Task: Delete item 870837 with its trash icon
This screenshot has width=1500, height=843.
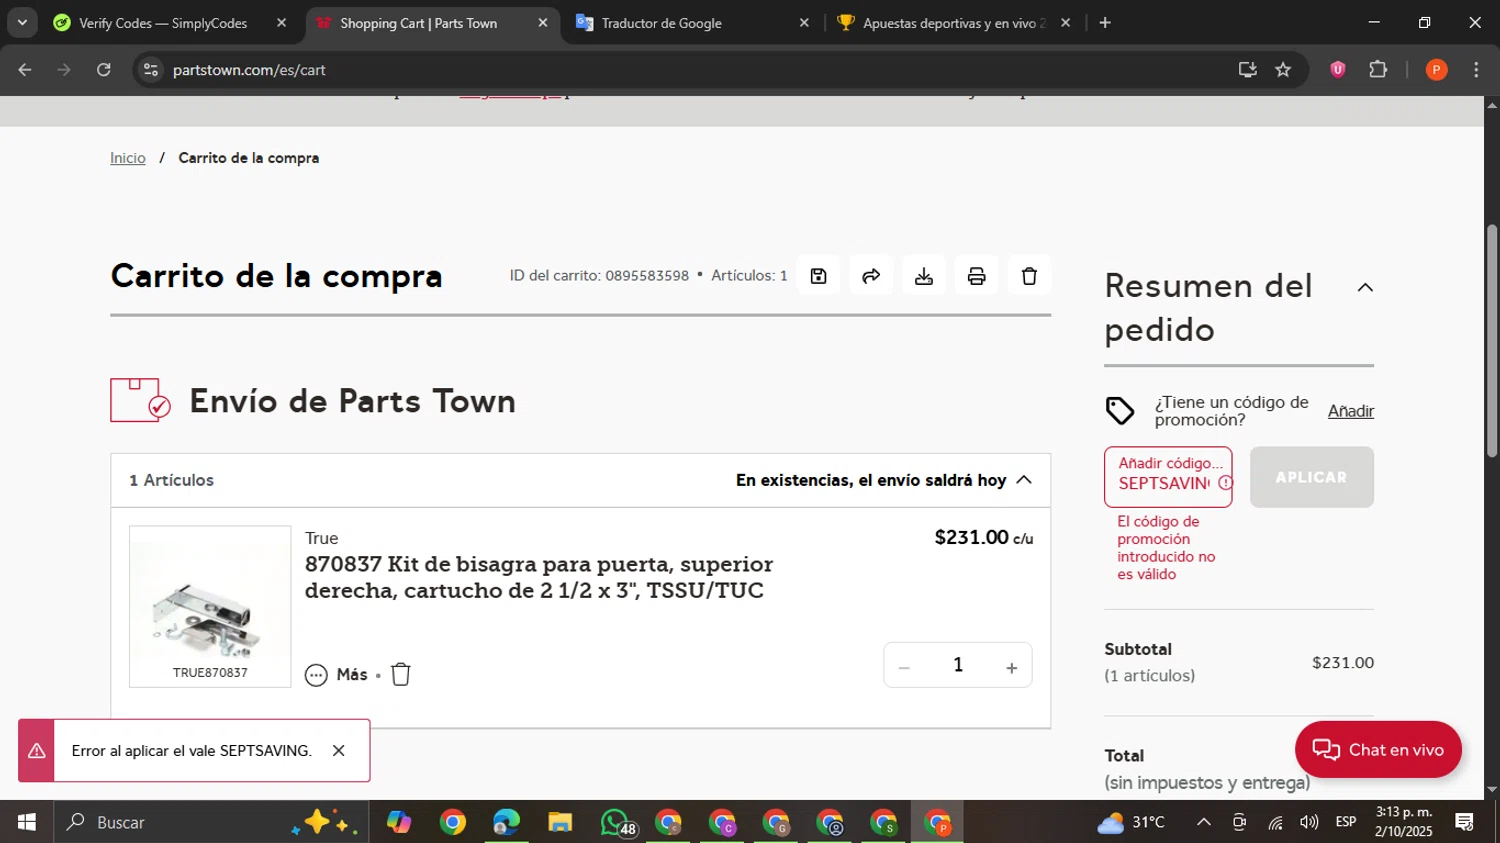Action: (x=401, y=674)
